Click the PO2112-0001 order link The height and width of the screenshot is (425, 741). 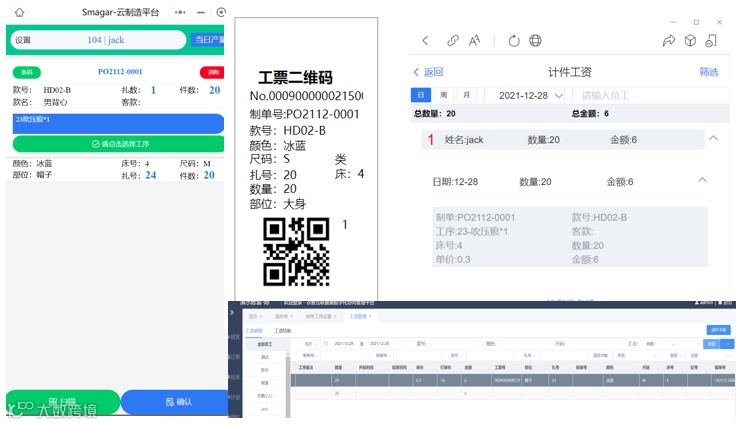tap(120, 72)
